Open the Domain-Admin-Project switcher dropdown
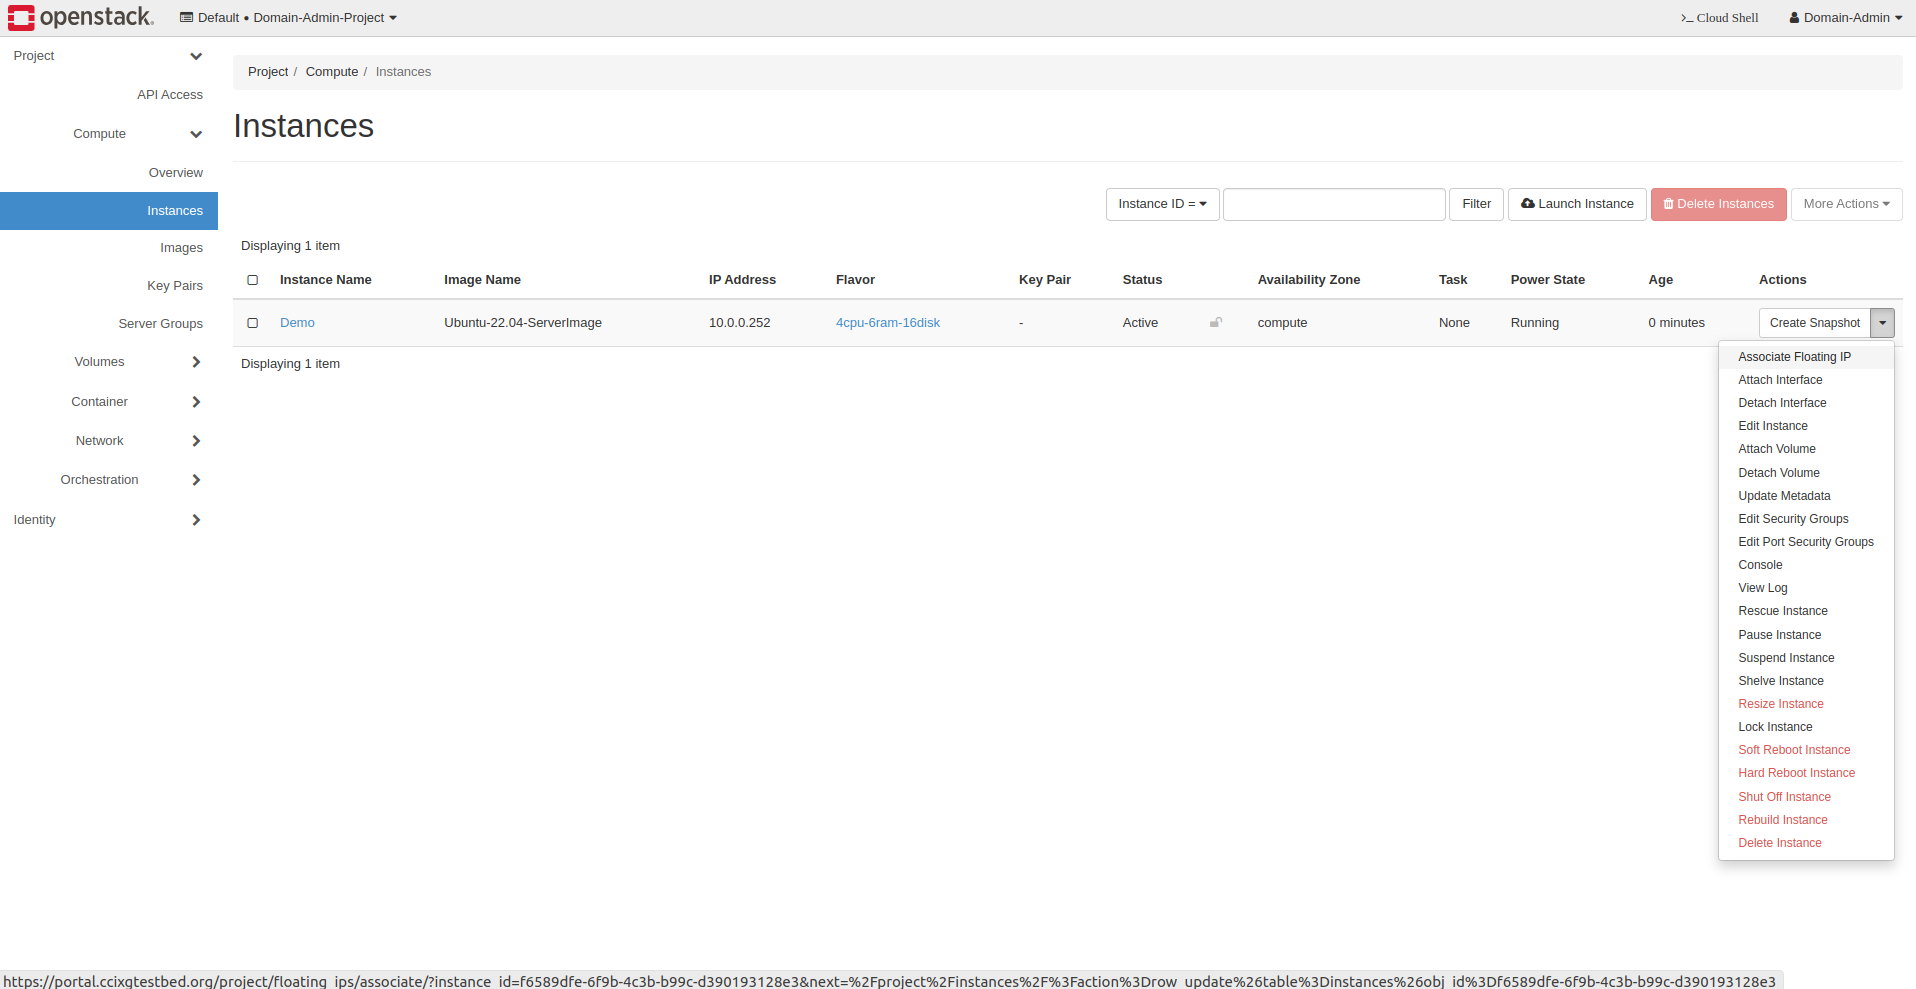 pos(288,18)
